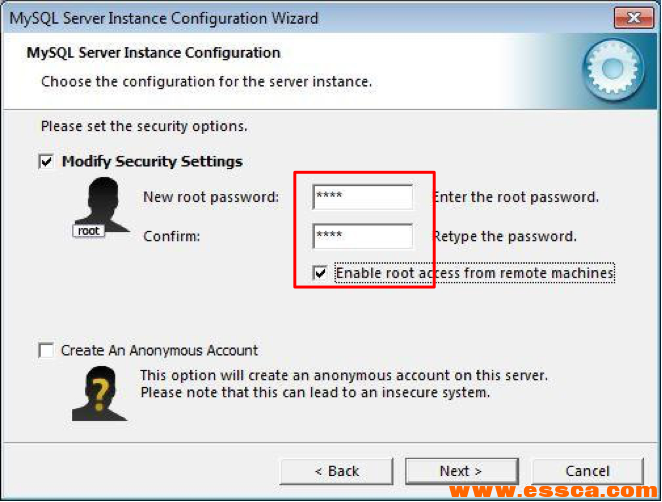Click the wizard title bar text
This screenshot has width=662, height=502.
[x=164, y=18]
